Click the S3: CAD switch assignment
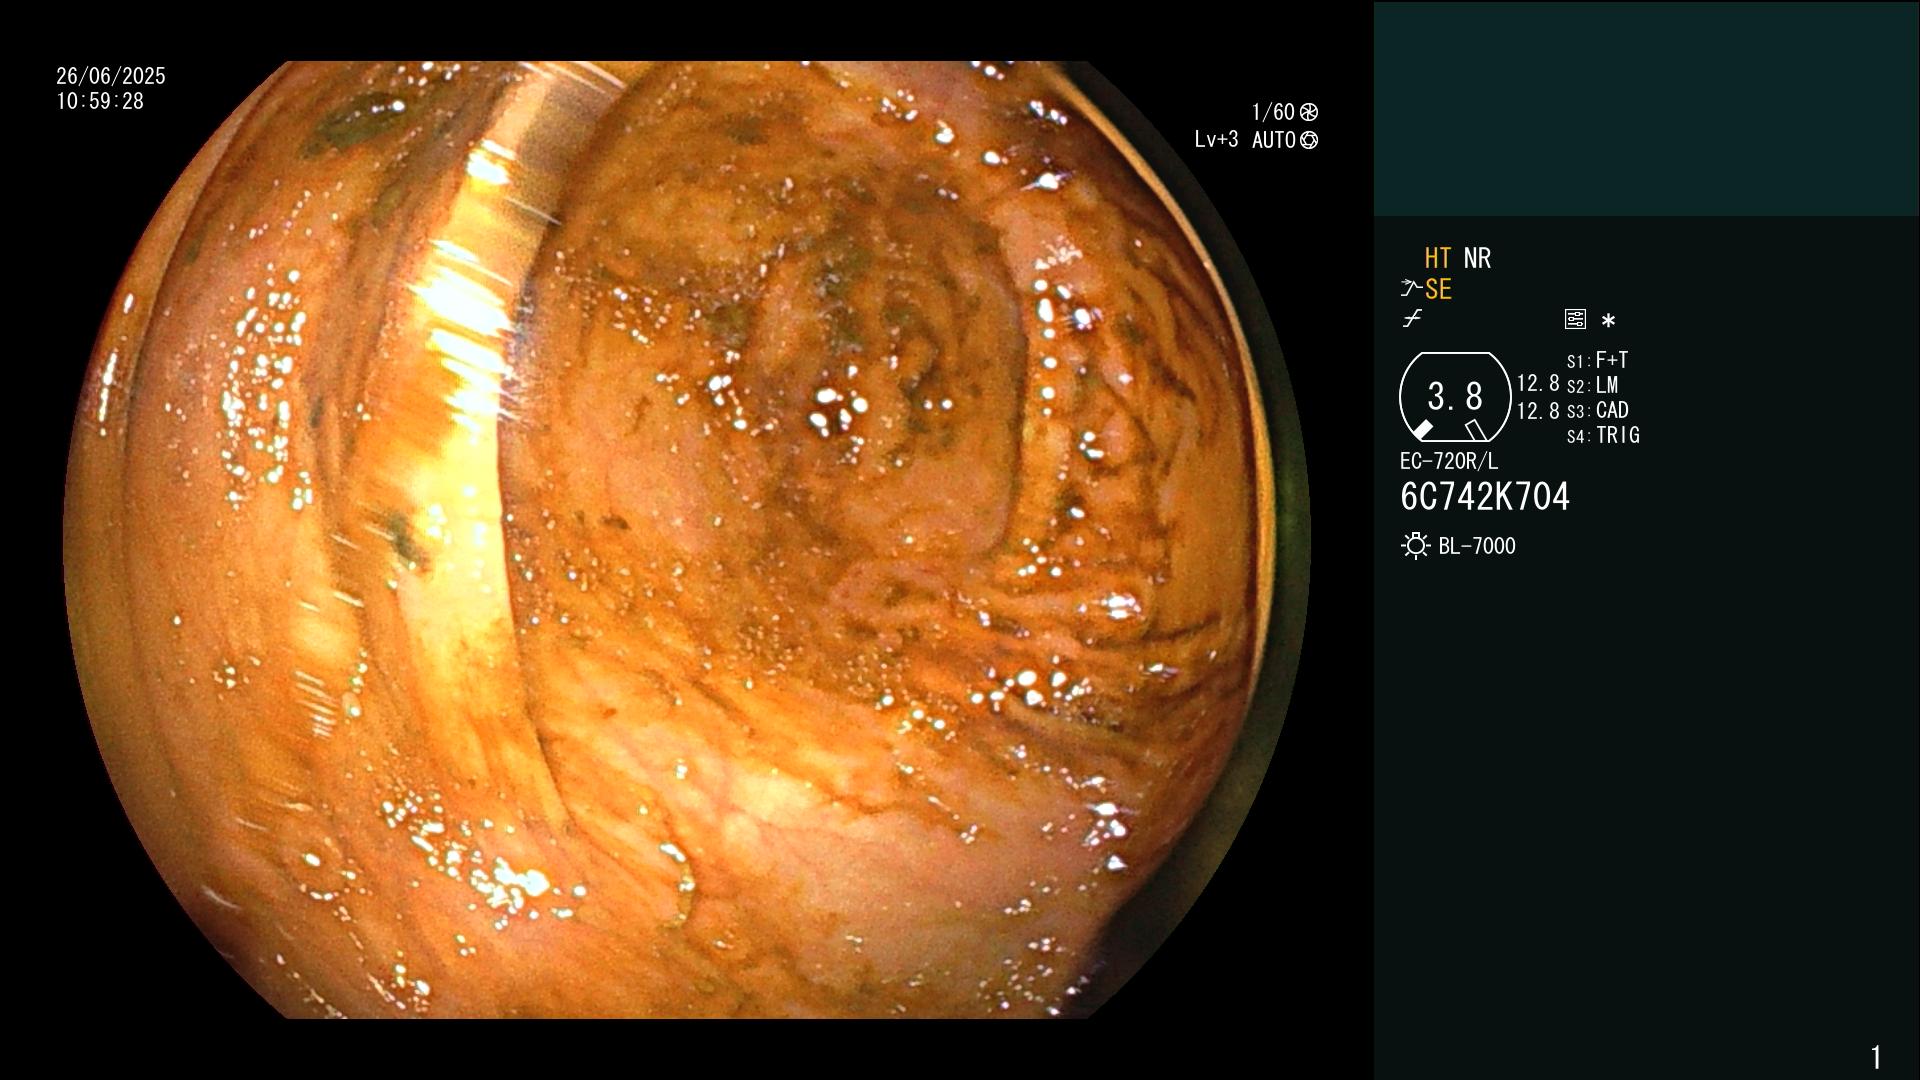 pos(1598,410)
